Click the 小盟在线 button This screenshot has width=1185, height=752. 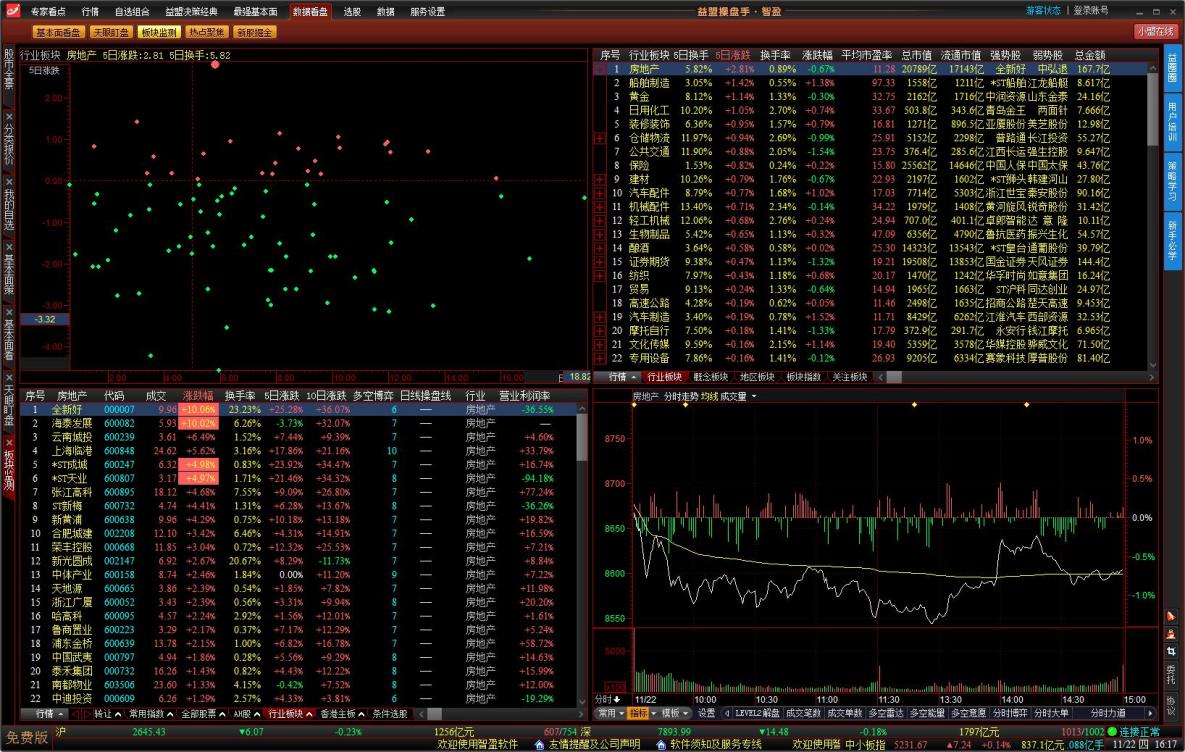(x=1156, y=31)
